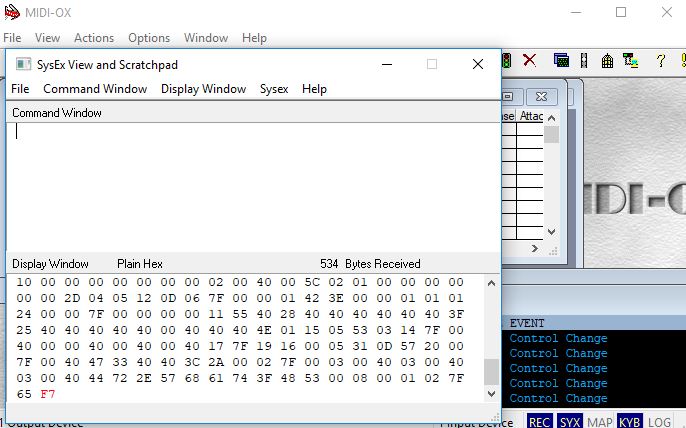The width and height of the screenshot is (686, 428).
Task: Click the birdcage toolbar icon
Action: tap(607, 60)
